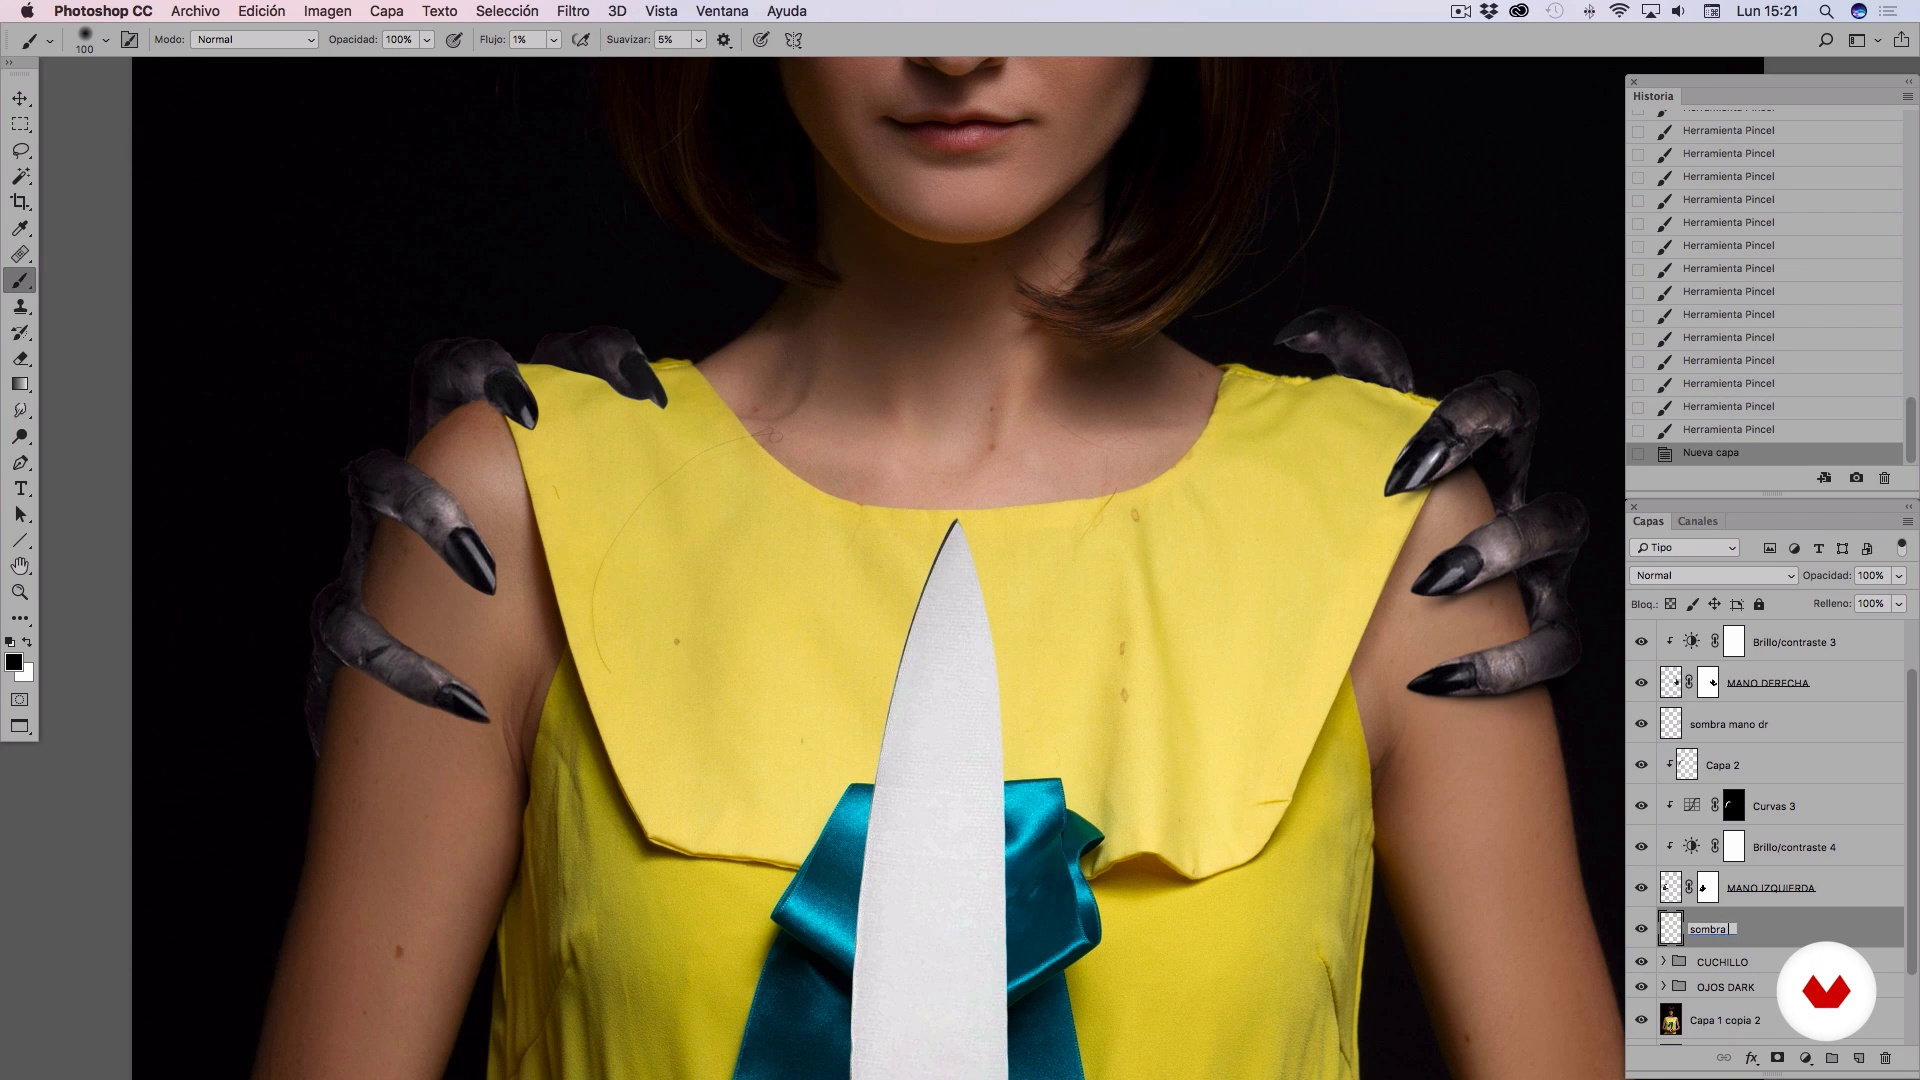
Task: Select the History Brush tool
Action: pos(20,333)
